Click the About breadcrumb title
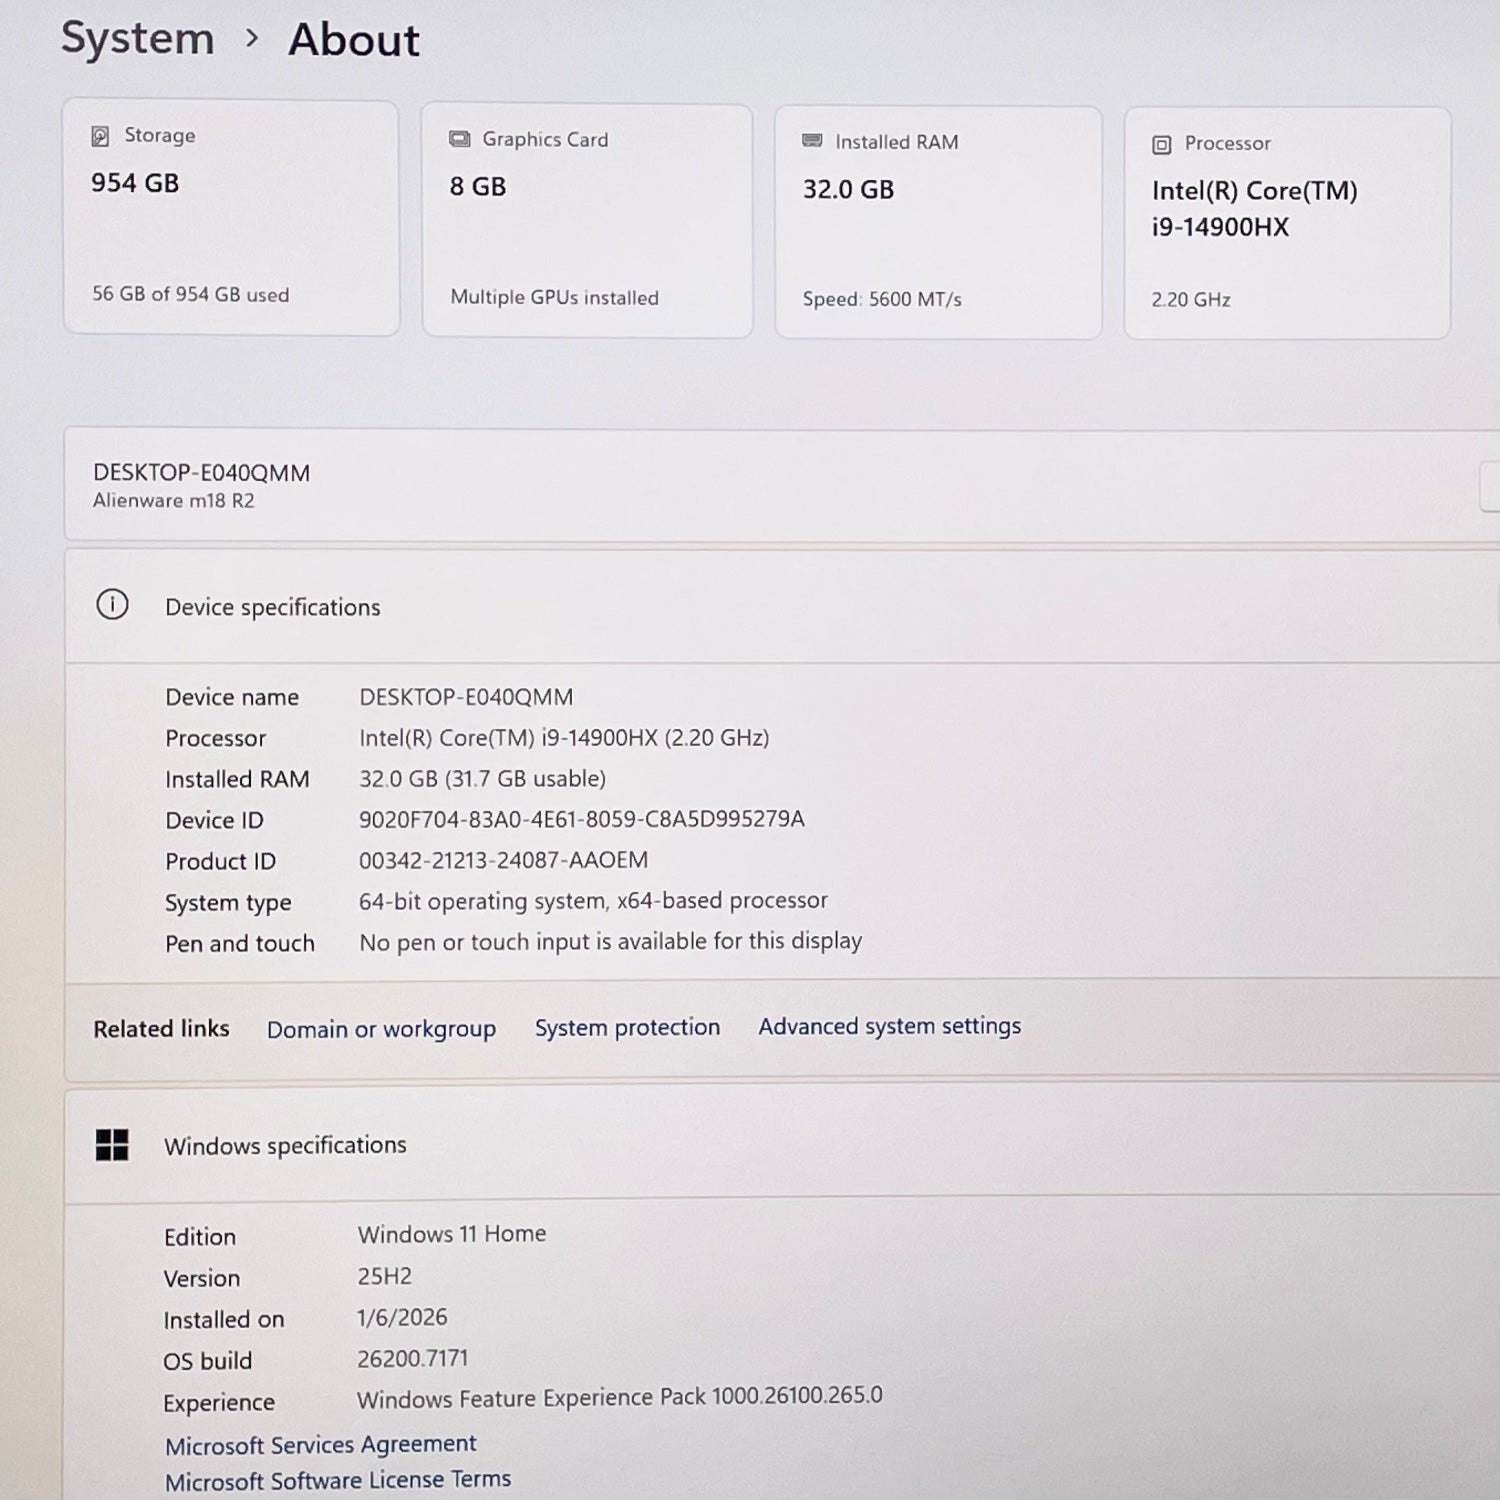Screen dimensions: 1500x1500 (354, 41)
